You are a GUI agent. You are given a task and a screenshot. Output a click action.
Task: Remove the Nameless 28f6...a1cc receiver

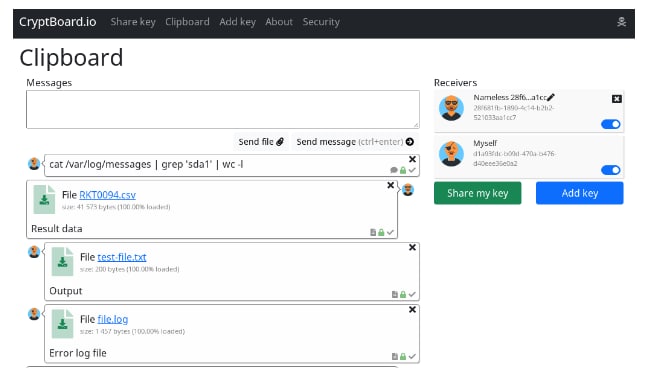[617, 99]
